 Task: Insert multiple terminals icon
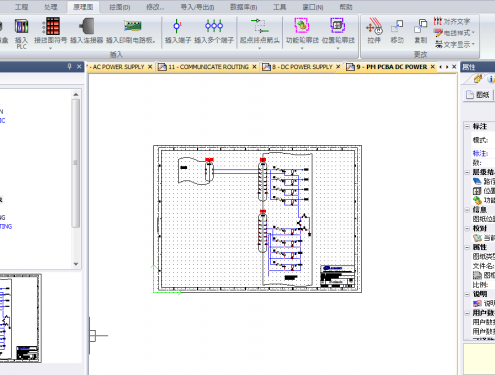click(214, 26)
